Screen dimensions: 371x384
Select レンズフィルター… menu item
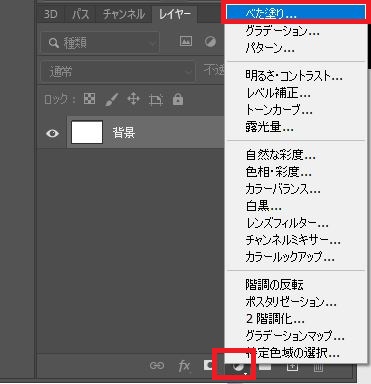coord(296,223)
